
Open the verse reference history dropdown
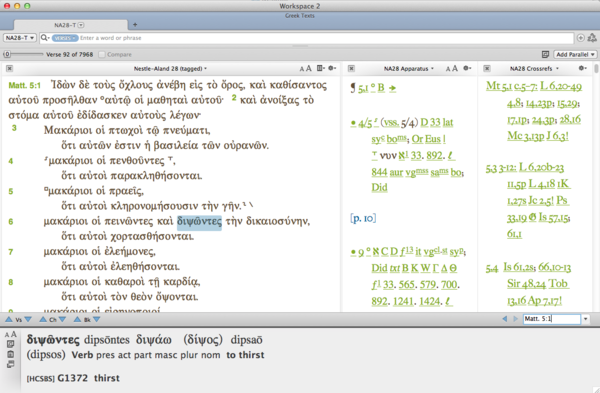[585, 319]
